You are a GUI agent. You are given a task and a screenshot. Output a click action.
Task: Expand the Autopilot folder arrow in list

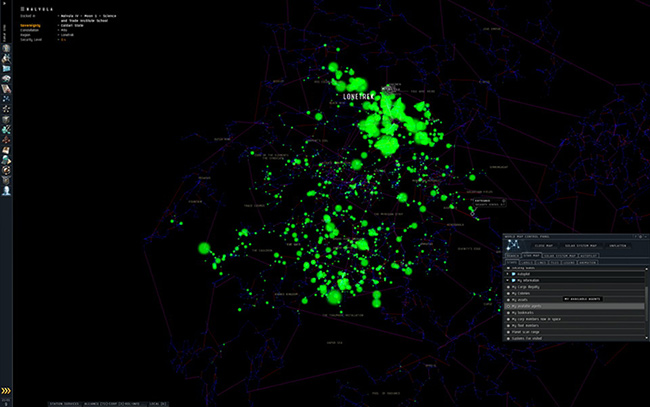(x=507, y=274)
